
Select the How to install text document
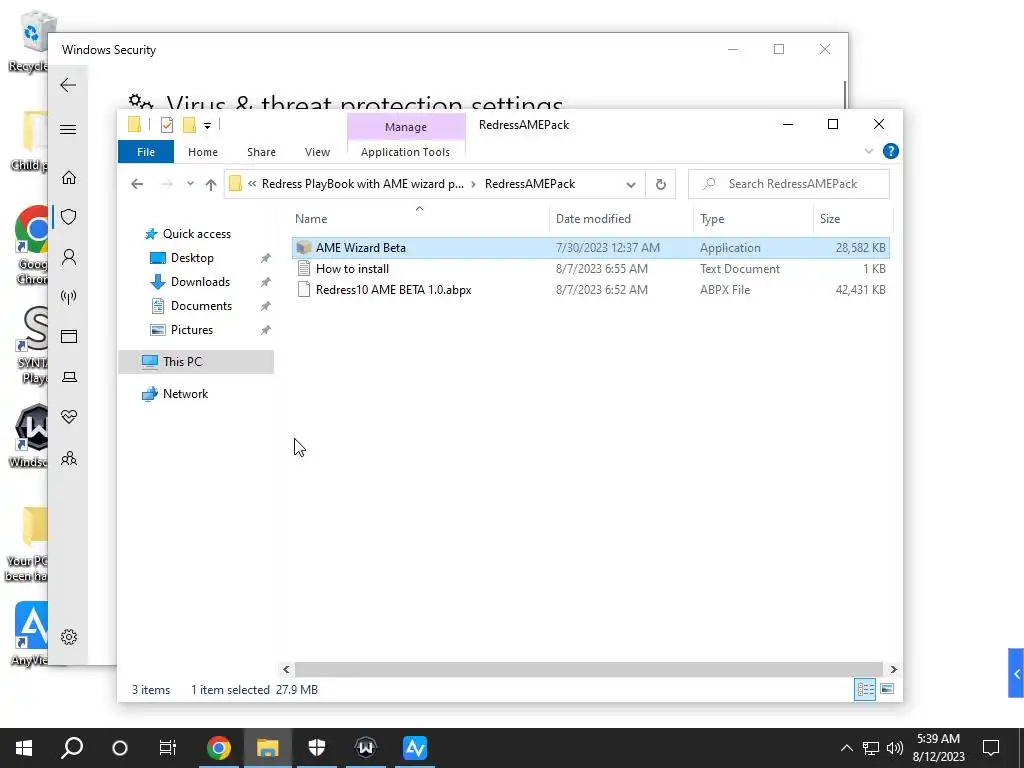[x=590, y=268]
